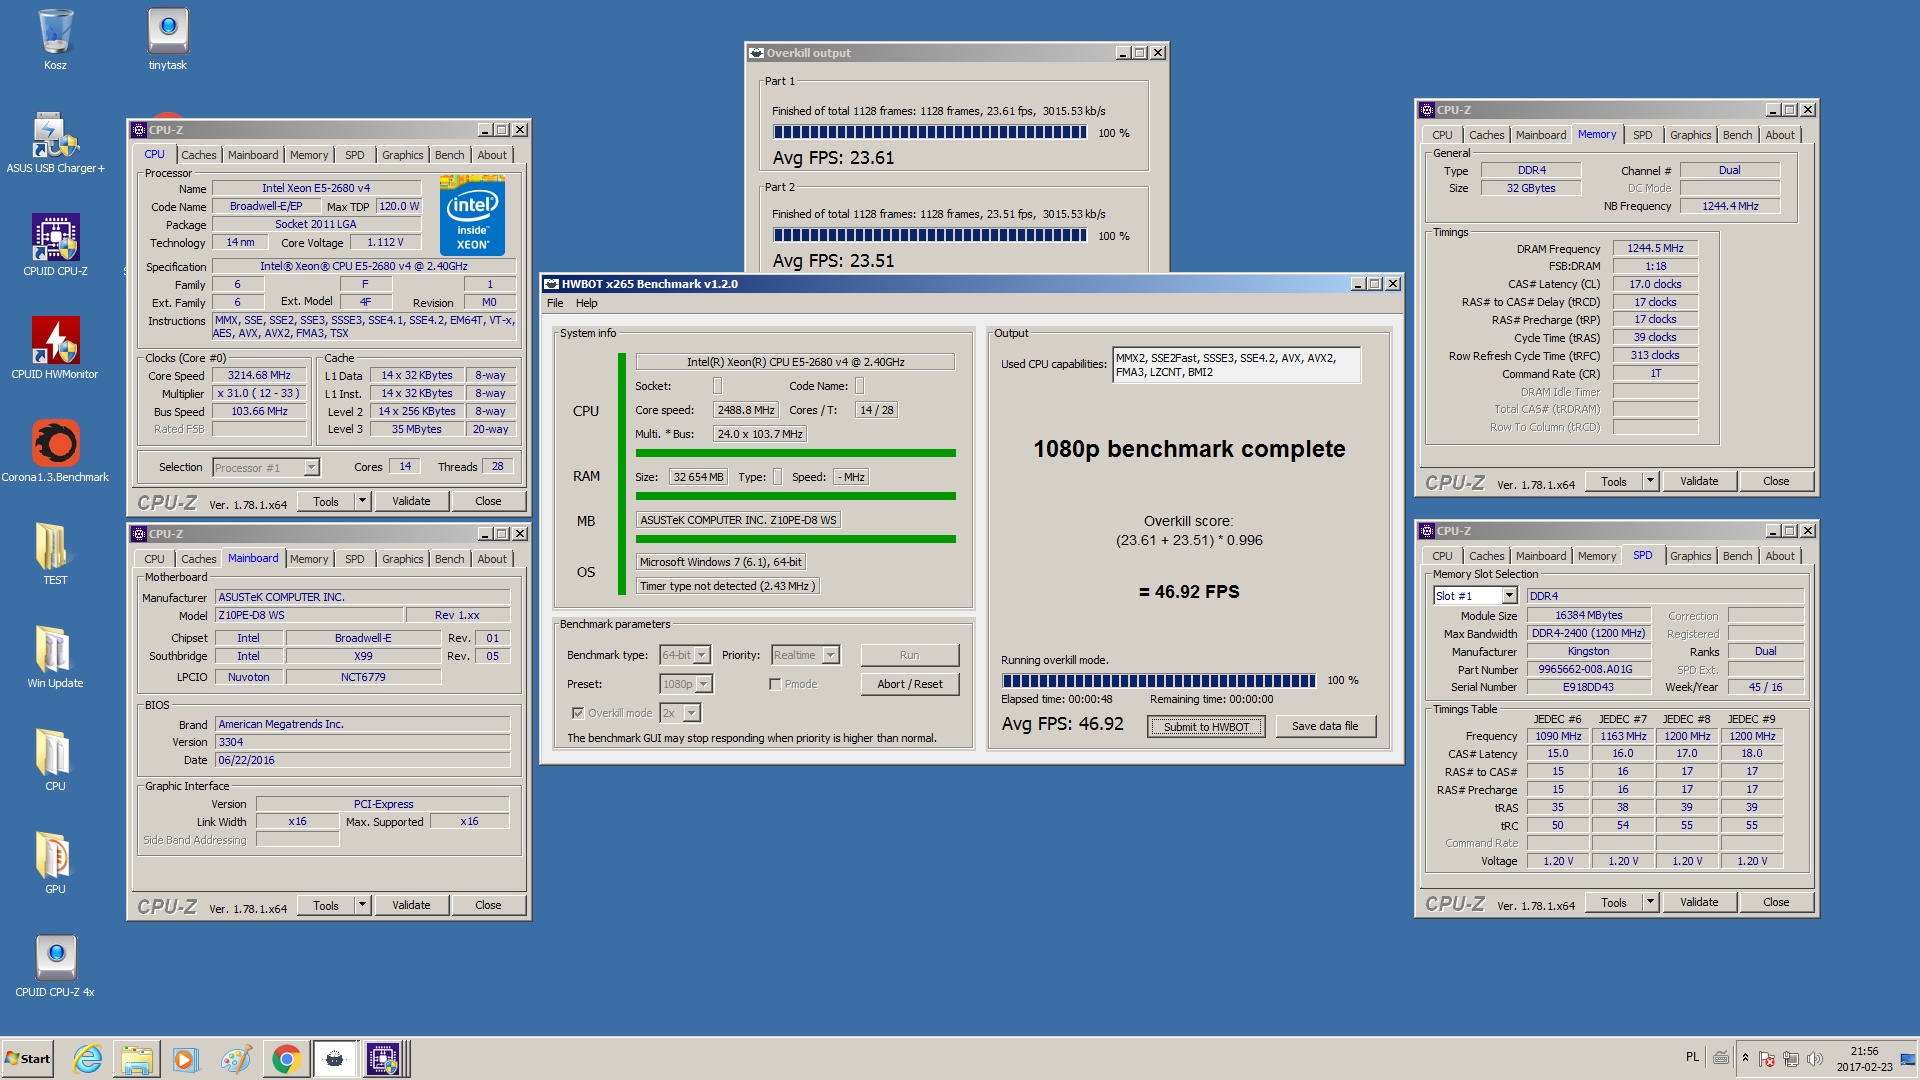
Task: Click Submit to HWBOT button
Action: (1206, 727)
